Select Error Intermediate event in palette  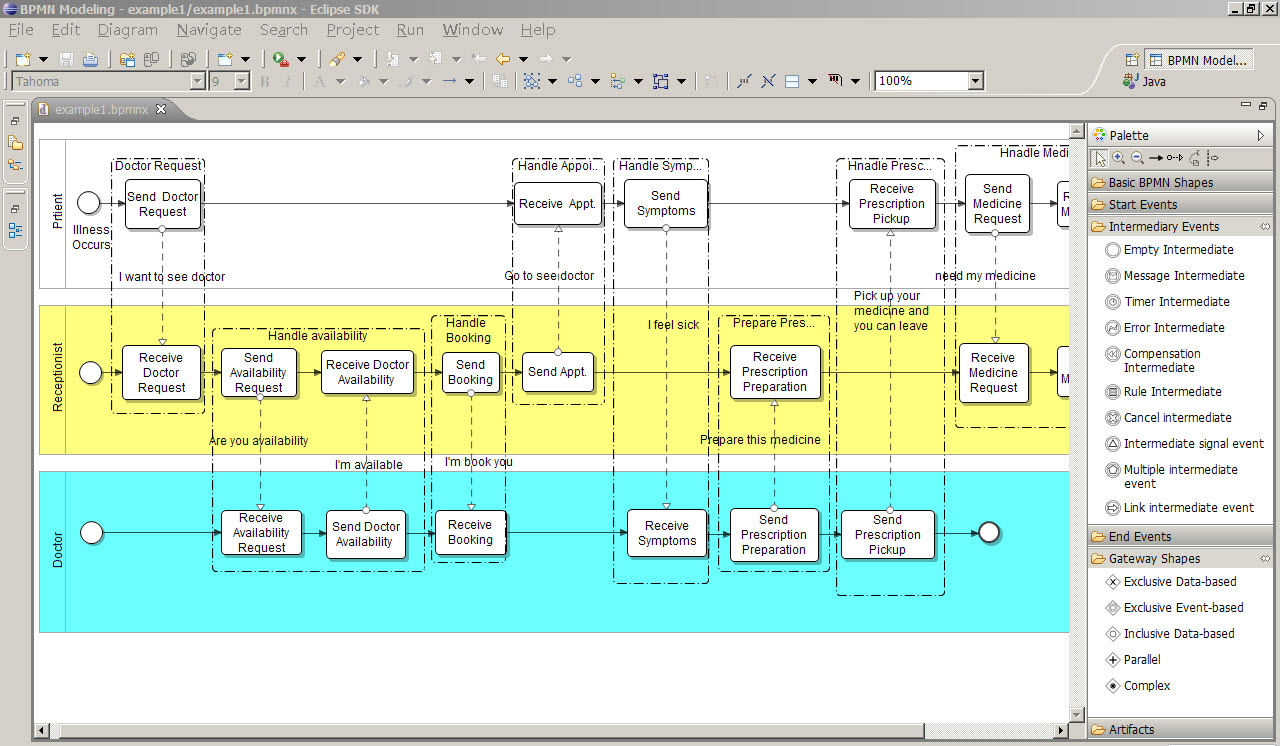[x=1165, y=328]
